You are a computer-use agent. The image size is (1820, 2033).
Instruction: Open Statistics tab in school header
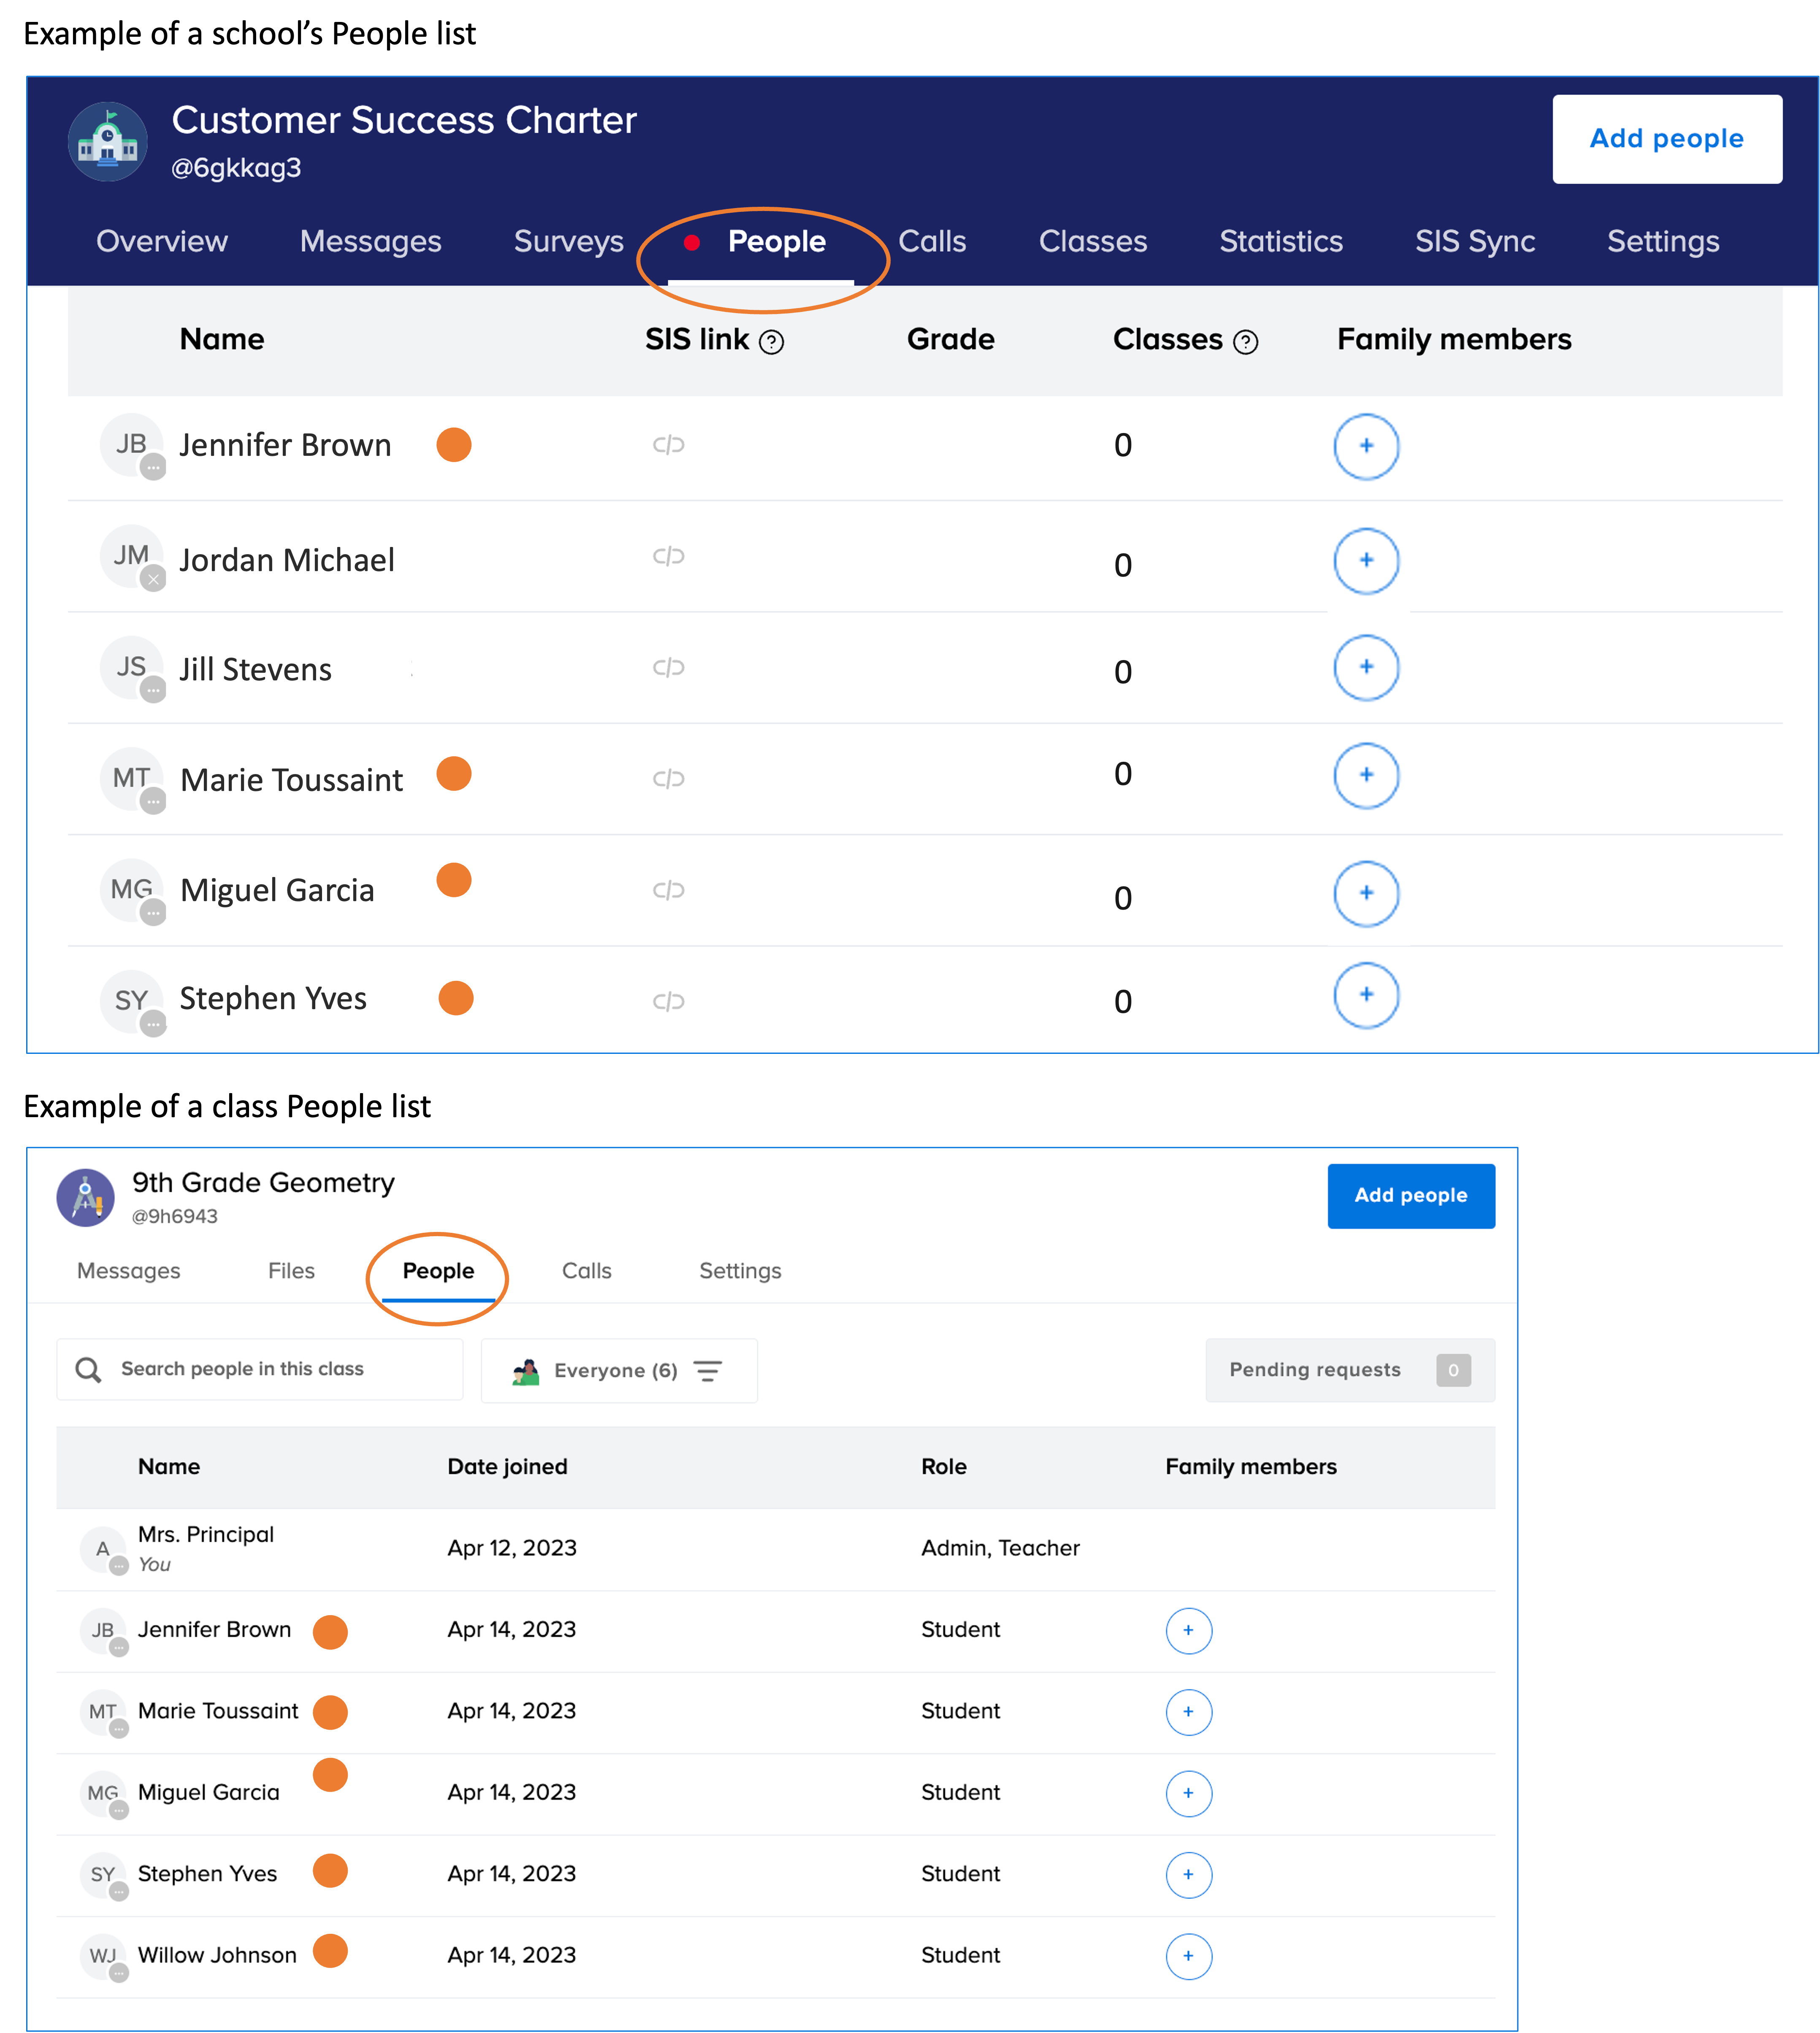(x=1280, y=242)
